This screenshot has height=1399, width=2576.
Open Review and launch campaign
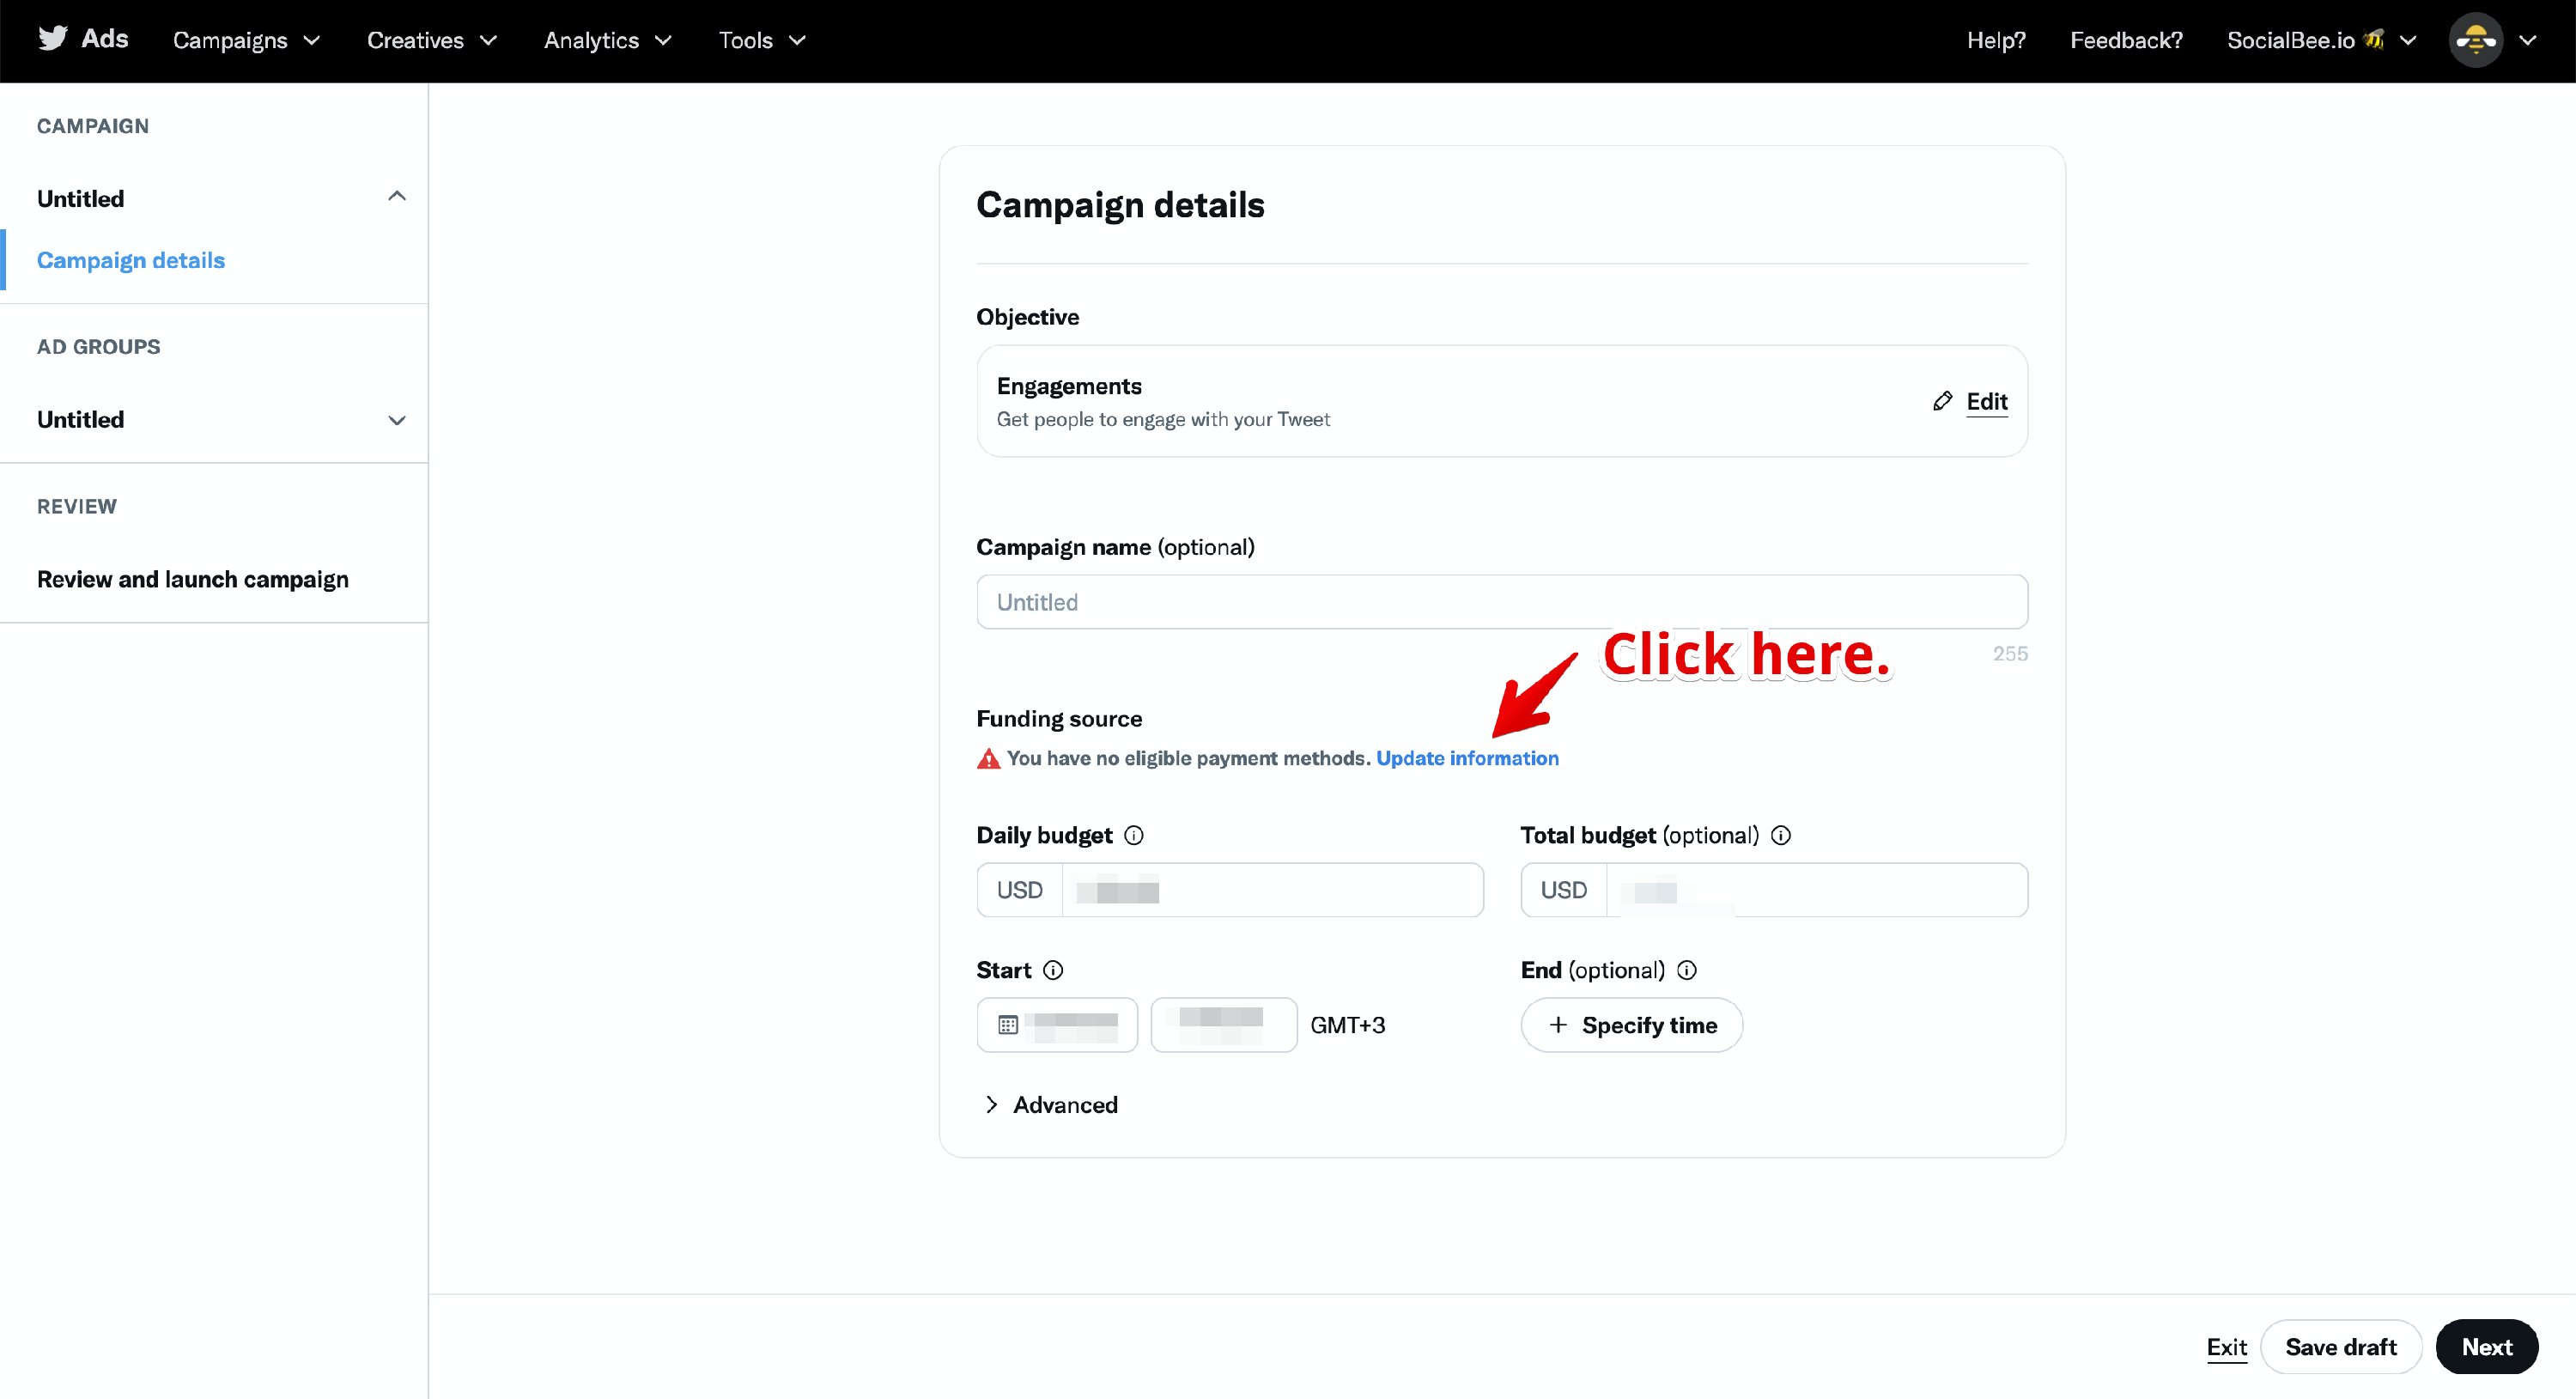[x=193, y=579]
